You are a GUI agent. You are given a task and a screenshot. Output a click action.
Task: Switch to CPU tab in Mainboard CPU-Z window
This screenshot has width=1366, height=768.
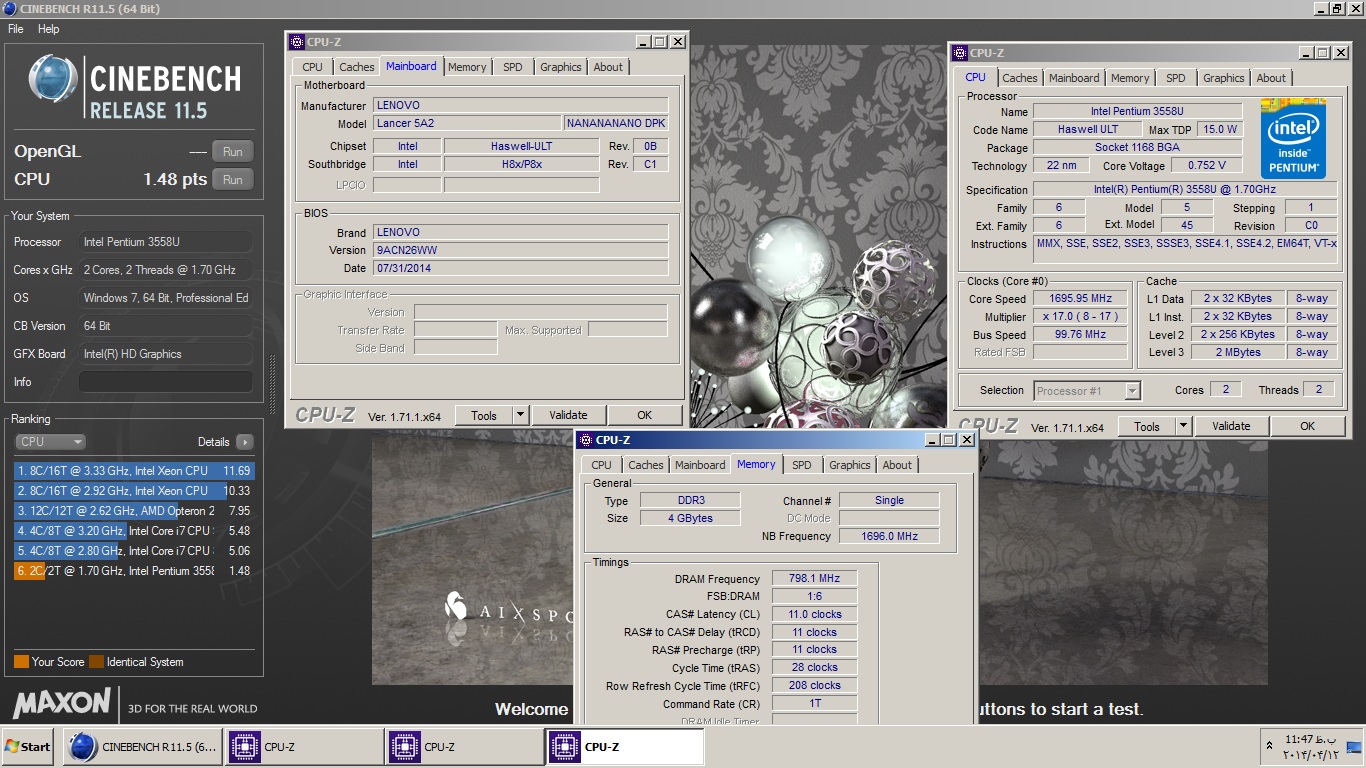[x=313, y=67]
